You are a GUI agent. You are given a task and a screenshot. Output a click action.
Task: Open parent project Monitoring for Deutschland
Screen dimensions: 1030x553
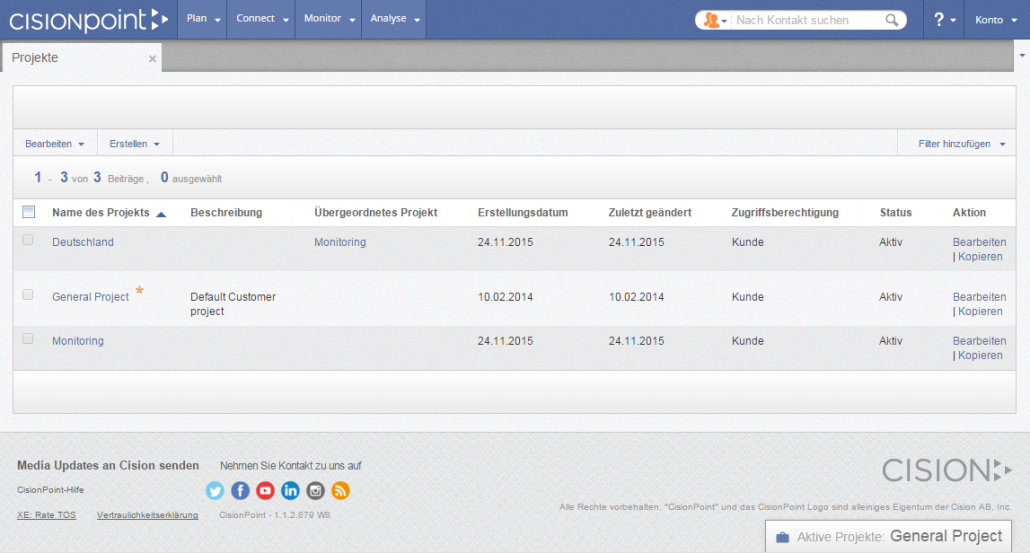click(x=340, y=242)
